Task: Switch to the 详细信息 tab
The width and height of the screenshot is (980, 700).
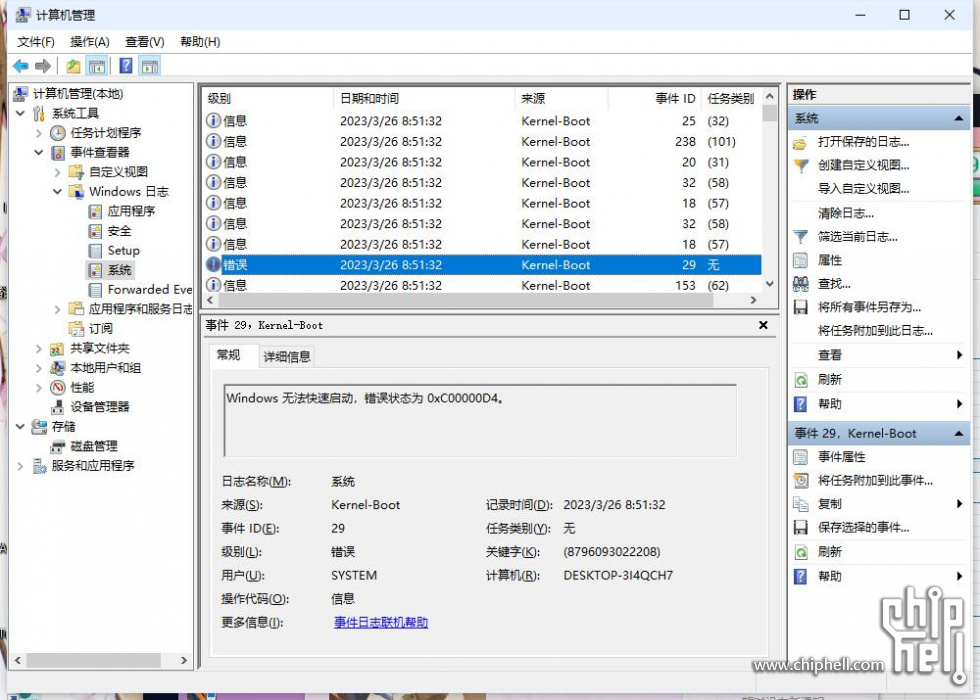Action: coord(287,356)
